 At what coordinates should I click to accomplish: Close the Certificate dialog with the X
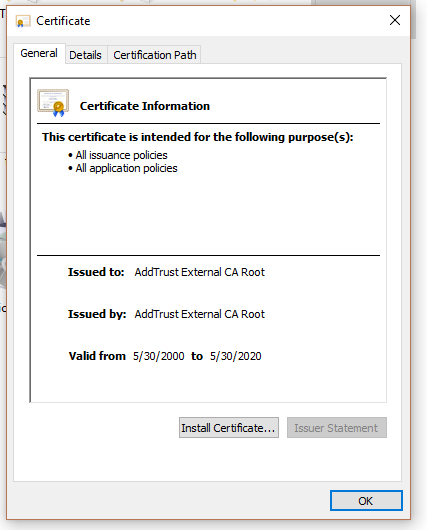coord(395,20)
